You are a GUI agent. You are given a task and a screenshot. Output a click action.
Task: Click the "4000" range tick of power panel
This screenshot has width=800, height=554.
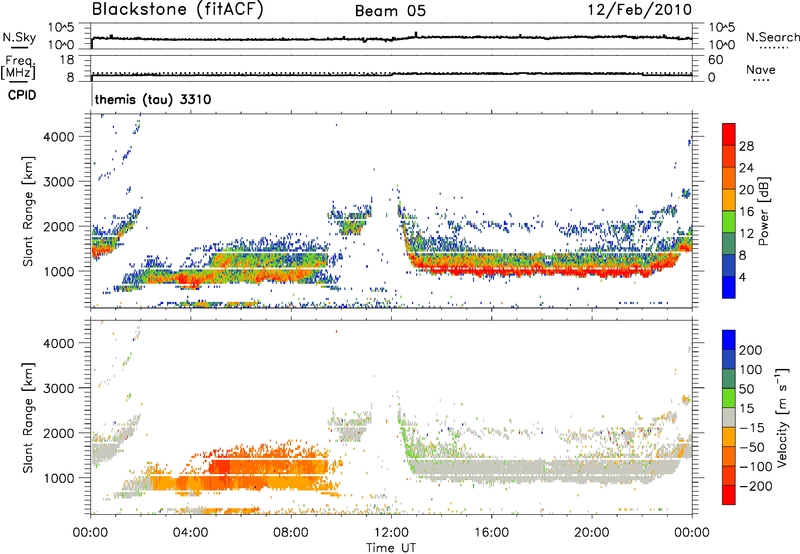tap(58, 137)
